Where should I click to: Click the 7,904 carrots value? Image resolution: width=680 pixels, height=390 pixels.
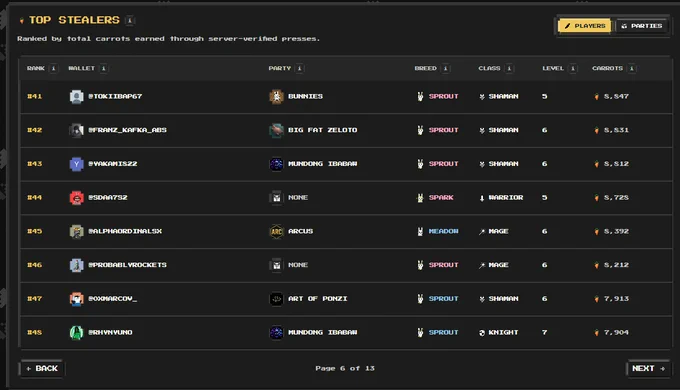coord(616,332)
